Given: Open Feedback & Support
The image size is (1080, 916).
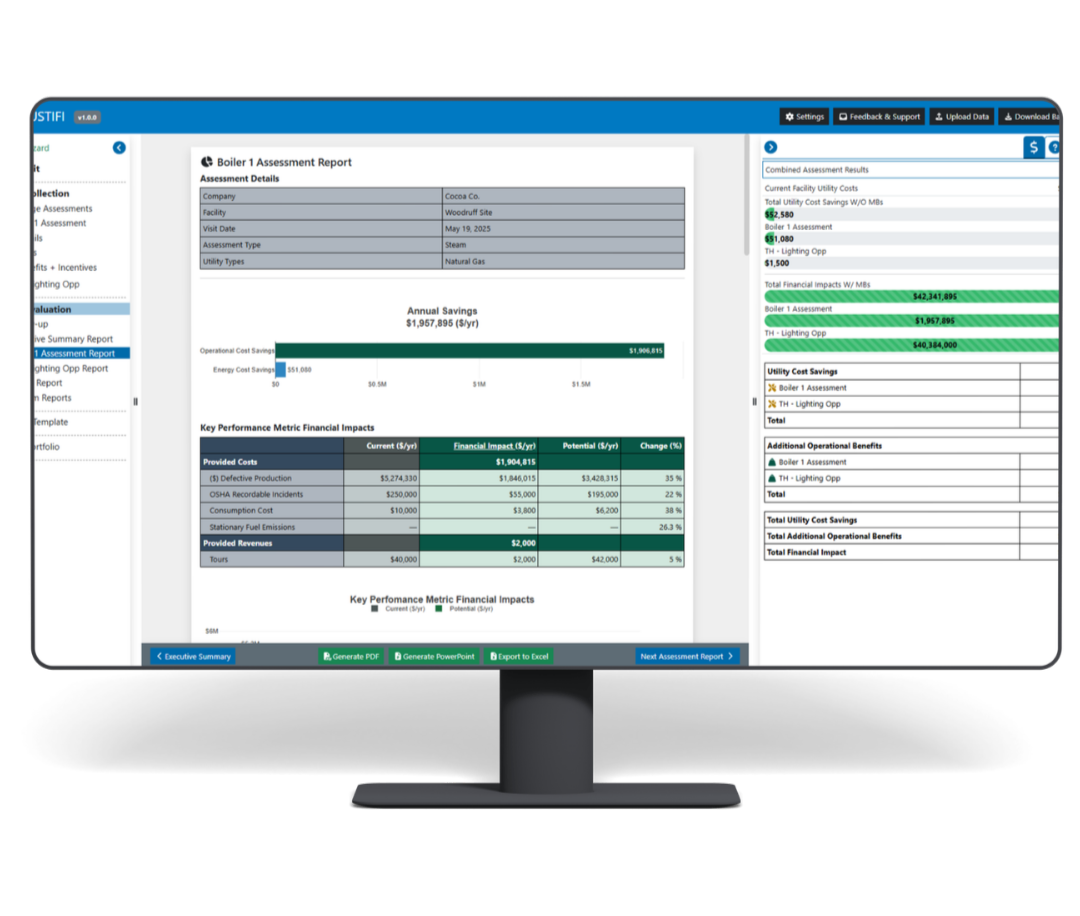Looking at the screenshot, I should (x=880, y=117).
